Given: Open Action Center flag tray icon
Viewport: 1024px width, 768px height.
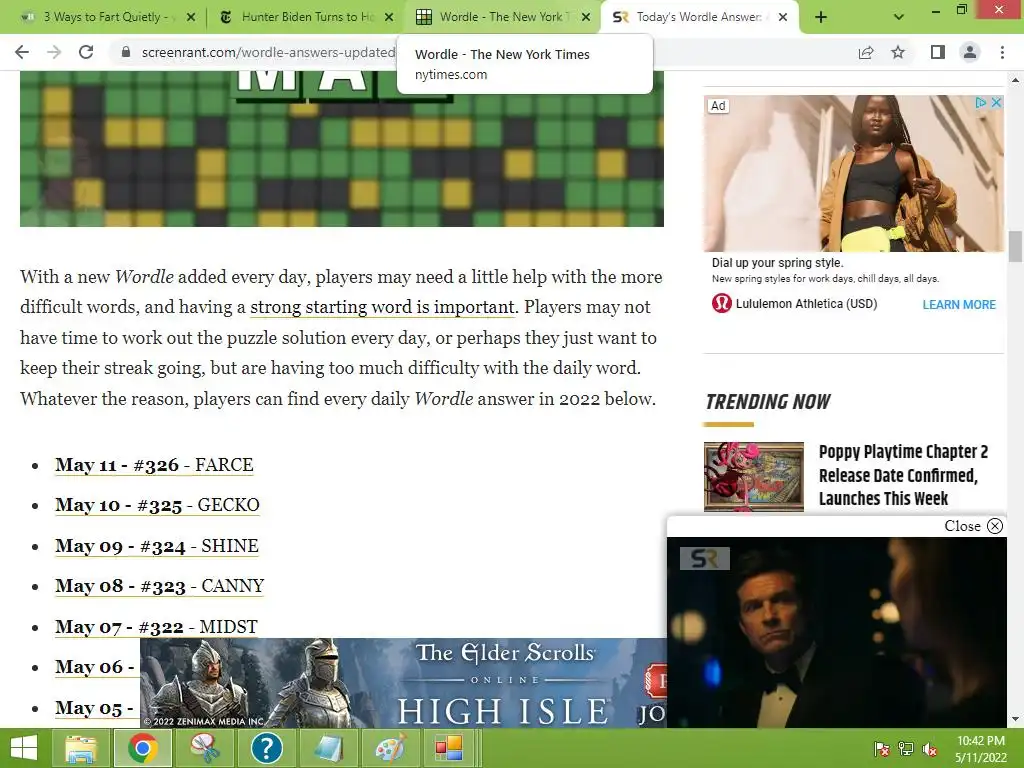Looking at the screenshot, I should [x=882, y=749].
